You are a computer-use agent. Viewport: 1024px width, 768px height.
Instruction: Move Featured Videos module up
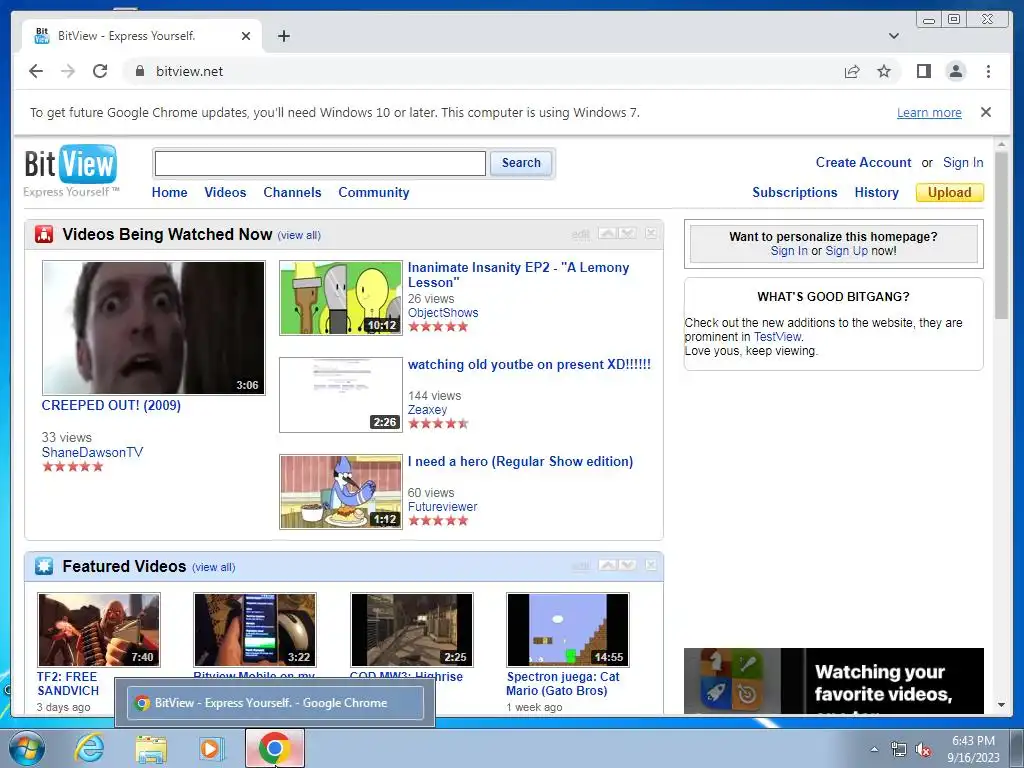607,565
